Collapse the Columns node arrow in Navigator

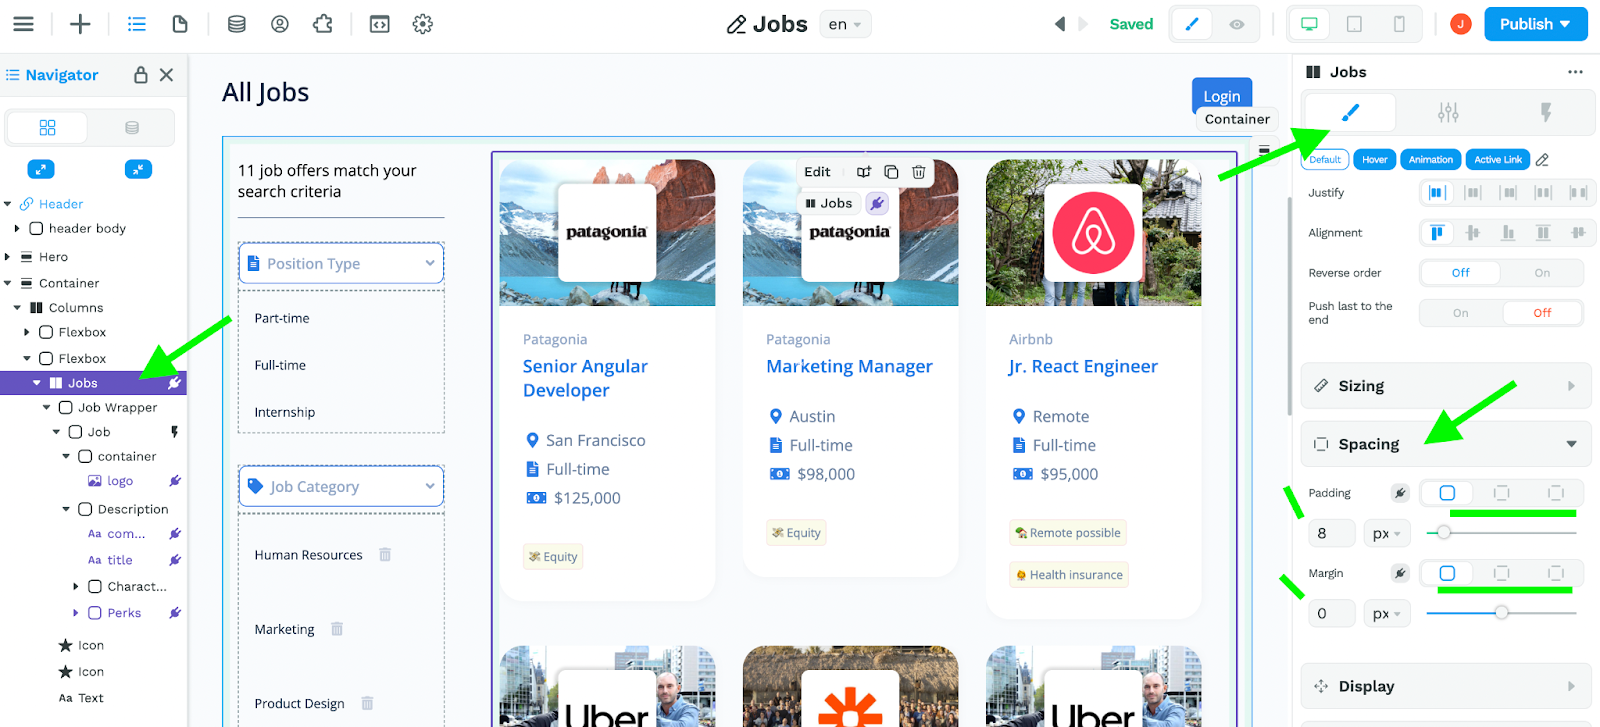[17, 308]
